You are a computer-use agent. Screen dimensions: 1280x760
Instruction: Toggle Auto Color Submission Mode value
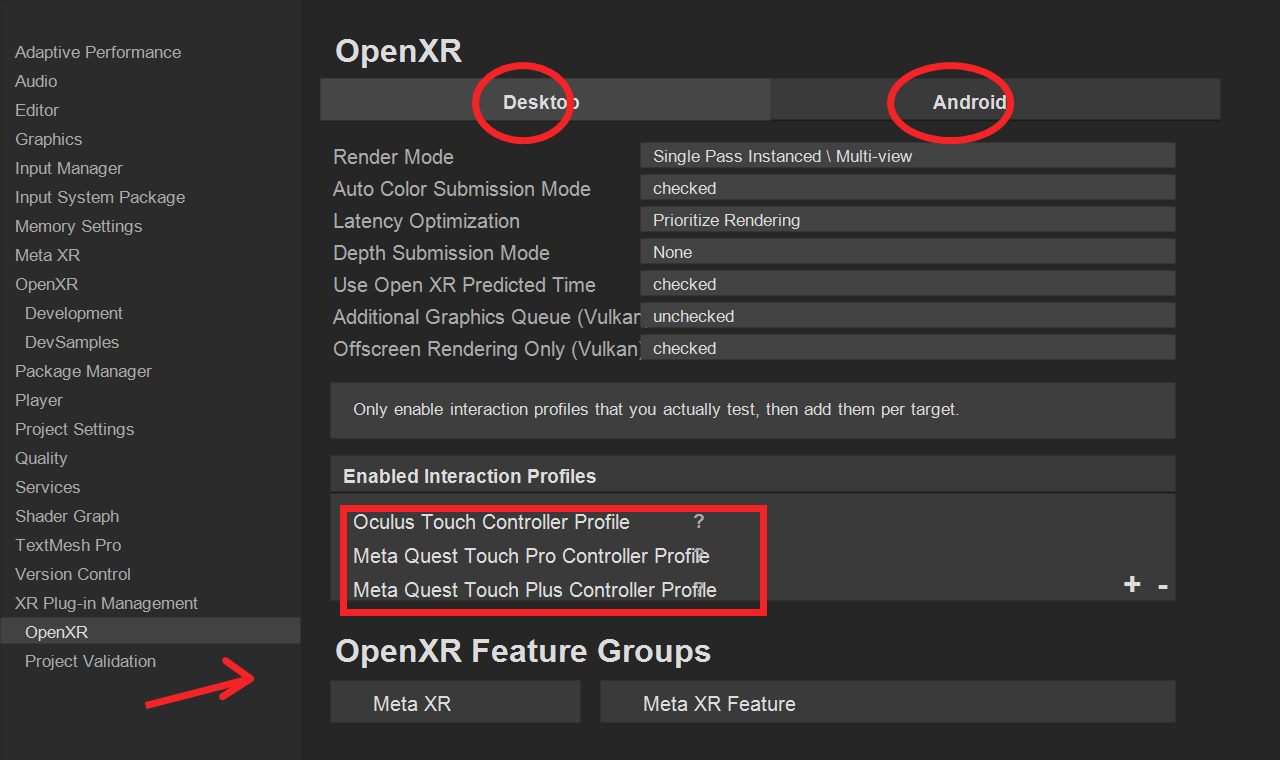(907, 188)
